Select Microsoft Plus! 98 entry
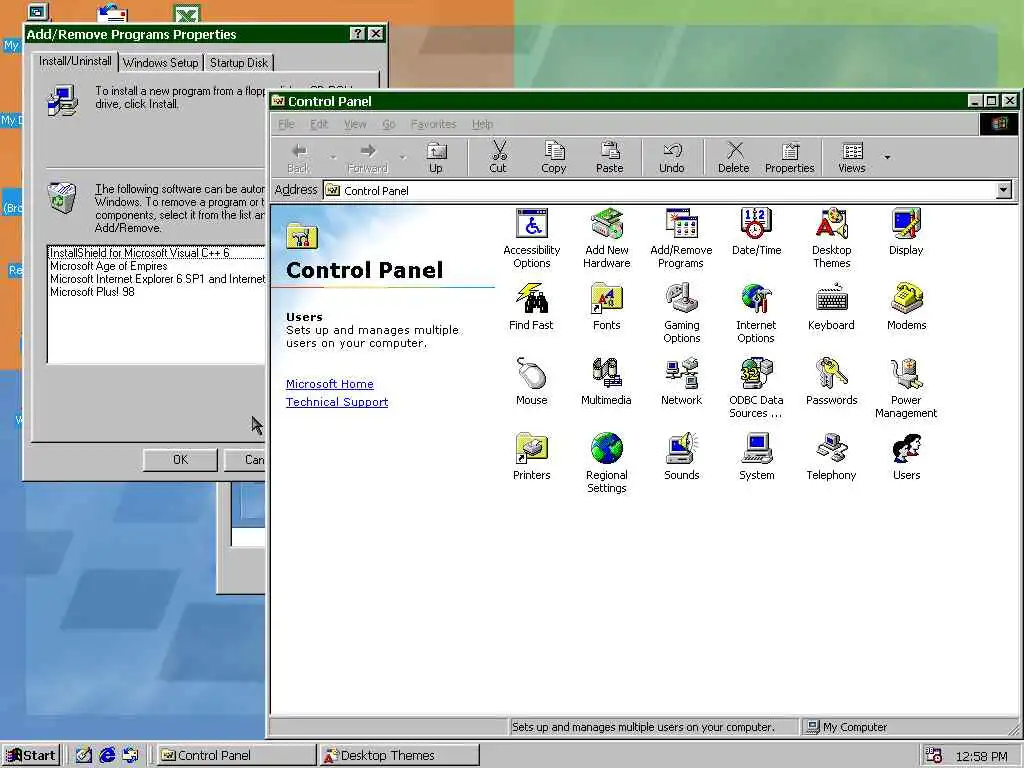The image size is (1024, 768). tap(157, 292)
